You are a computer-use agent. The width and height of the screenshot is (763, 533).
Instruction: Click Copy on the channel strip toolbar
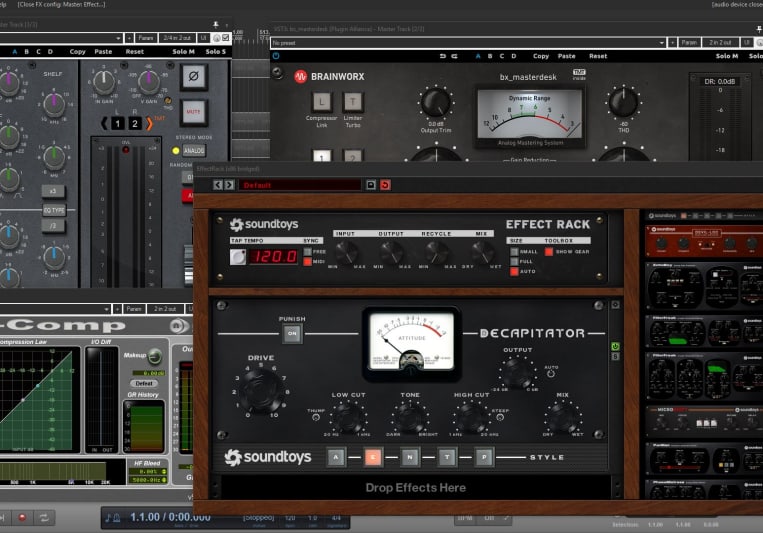(77, 52)
